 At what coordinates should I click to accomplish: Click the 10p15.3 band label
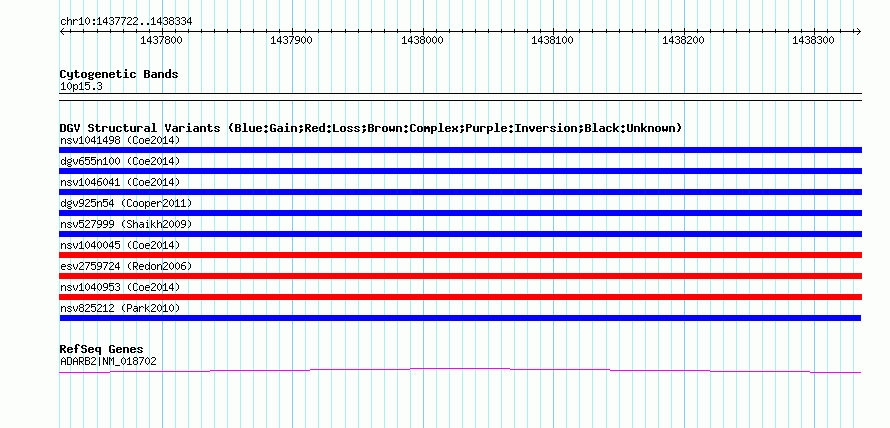(81, 87)
